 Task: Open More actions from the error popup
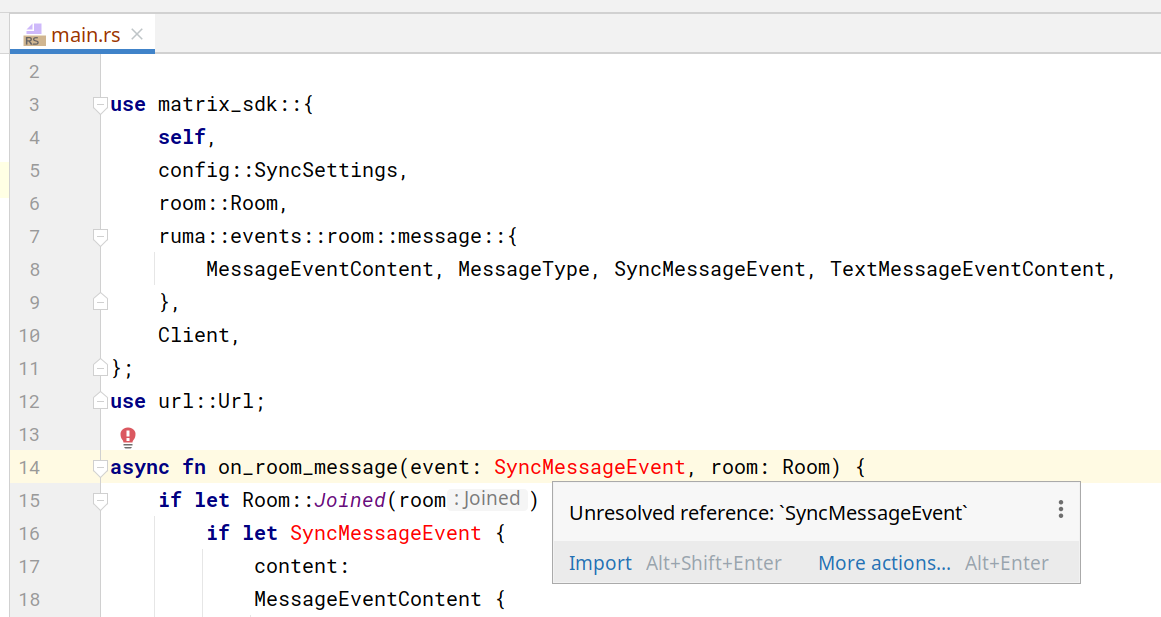click(x=883, y=562)
